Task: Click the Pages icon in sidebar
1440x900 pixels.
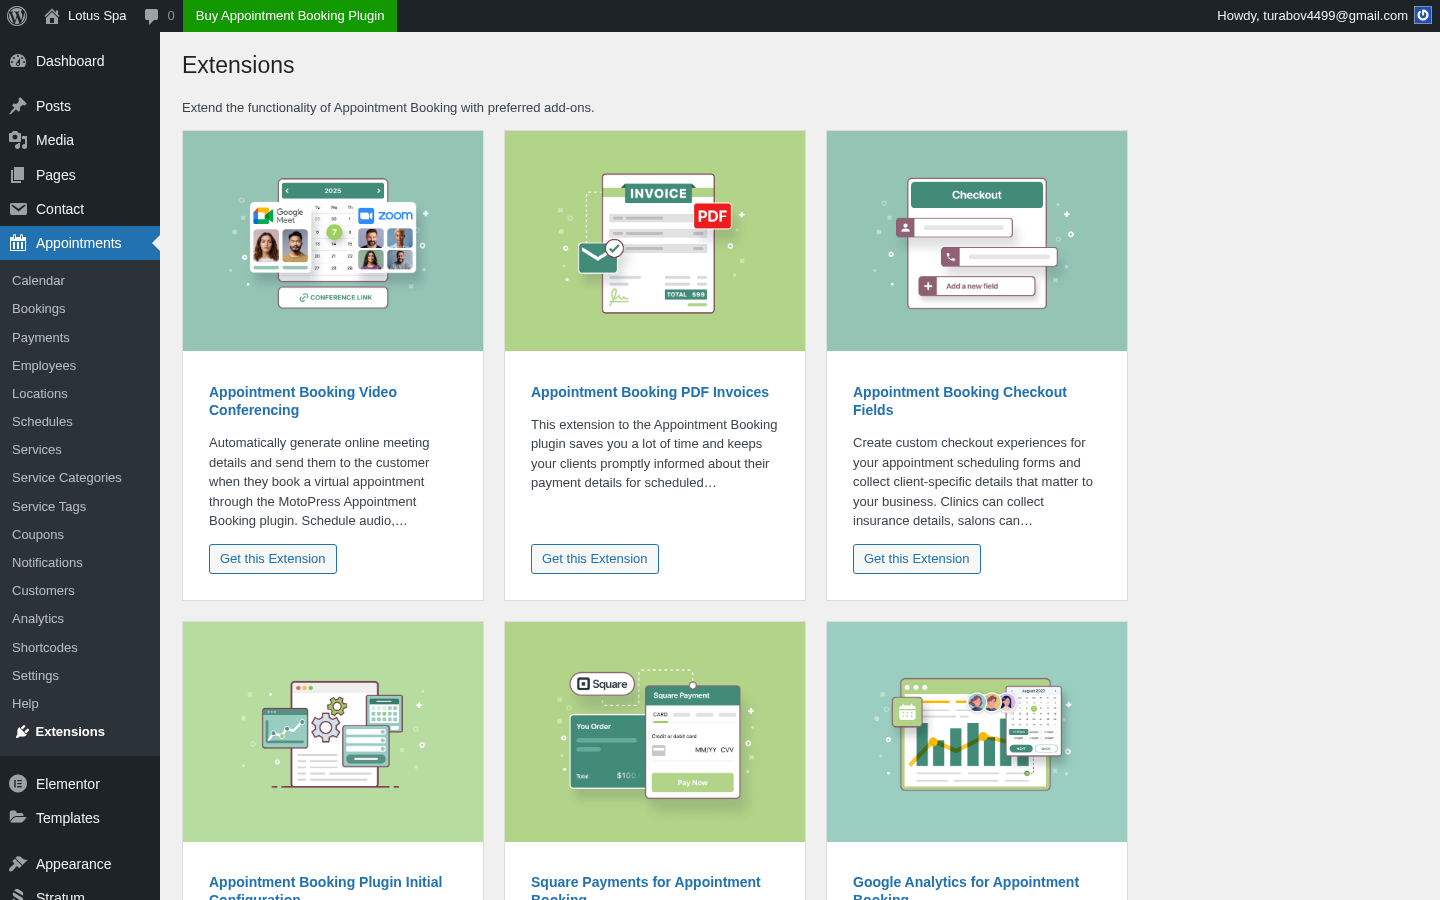Action: pos(18,175)
